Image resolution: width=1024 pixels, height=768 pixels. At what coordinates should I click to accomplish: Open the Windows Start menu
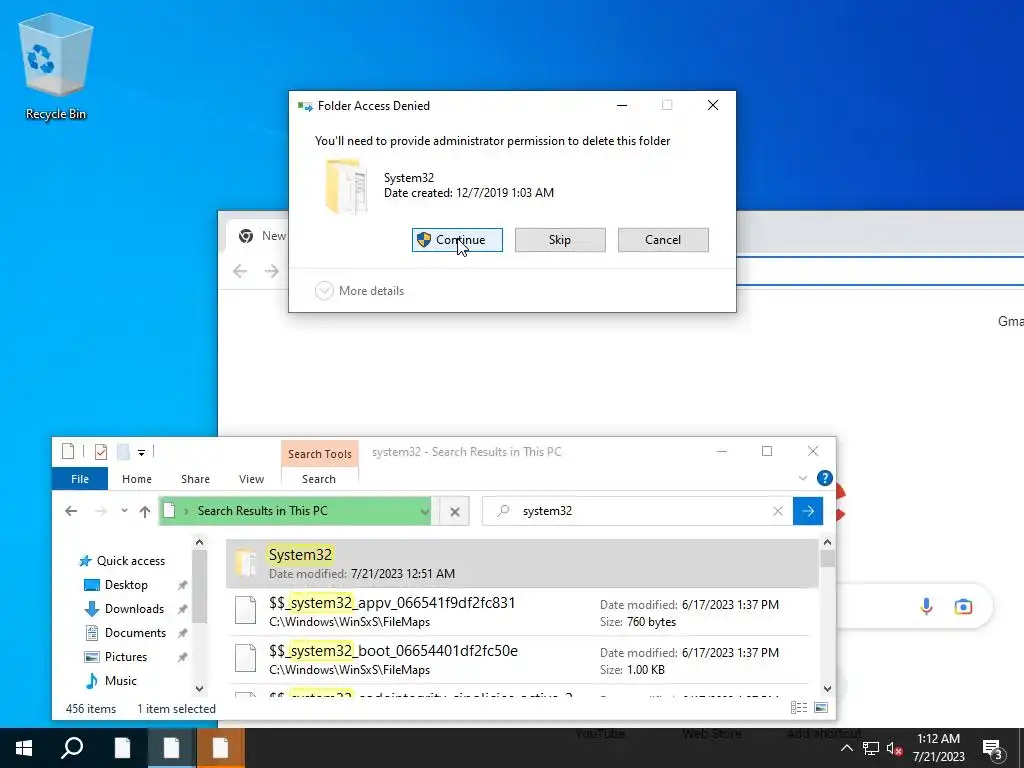tap(24, 748)
